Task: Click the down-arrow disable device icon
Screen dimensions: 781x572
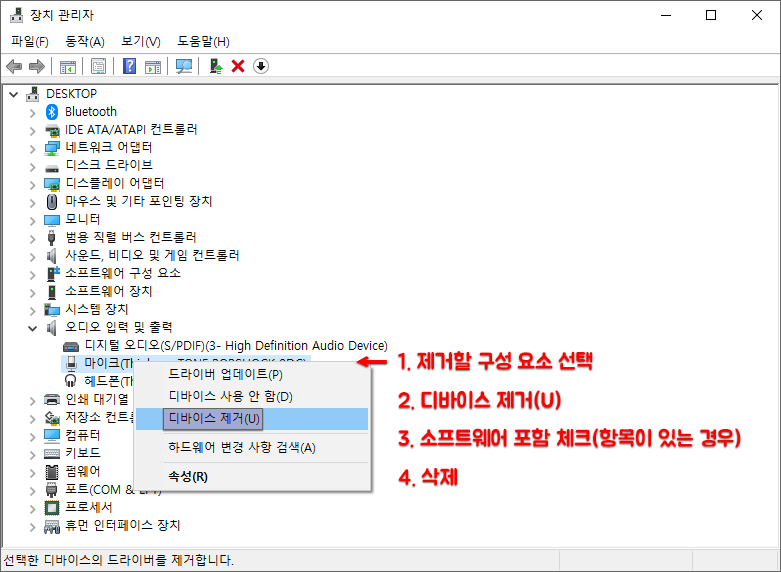Action: point(261,66)
